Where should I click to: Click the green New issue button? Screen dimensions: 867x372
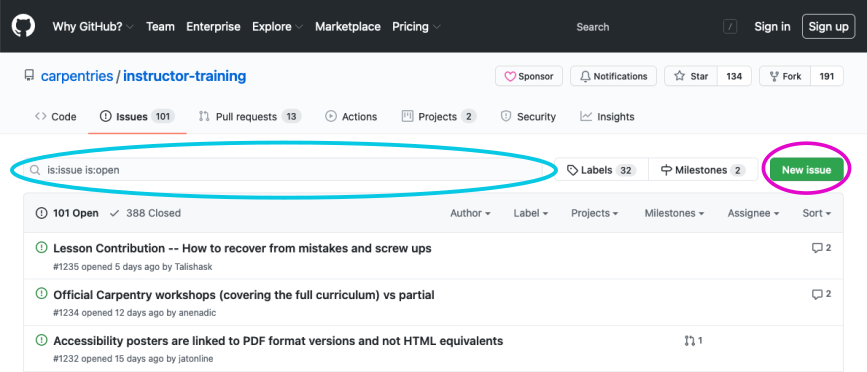click(807, 170)
